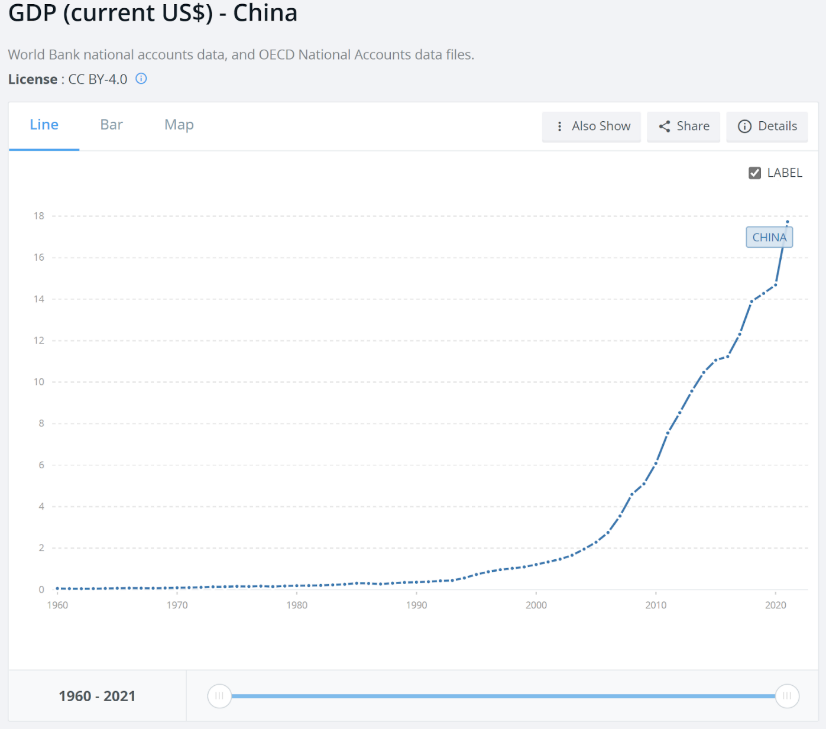Click the 2021 data point on chart
826x729 pixels.
tap(788, 222)
